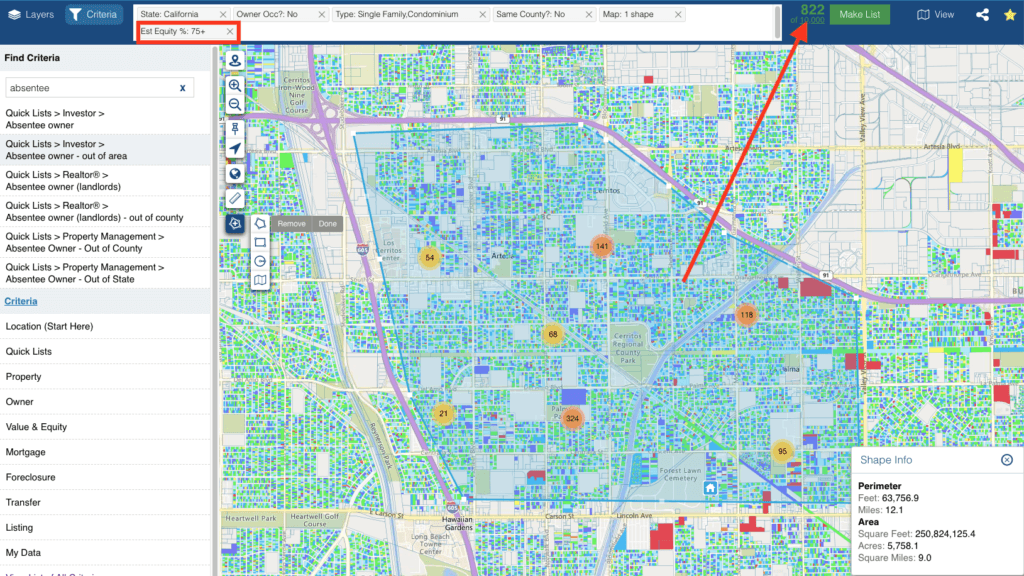The height and width of the screenshot is (576, 1024).
Task: Click the Find Criteria panel scrollbar
Action: point(215,310)
